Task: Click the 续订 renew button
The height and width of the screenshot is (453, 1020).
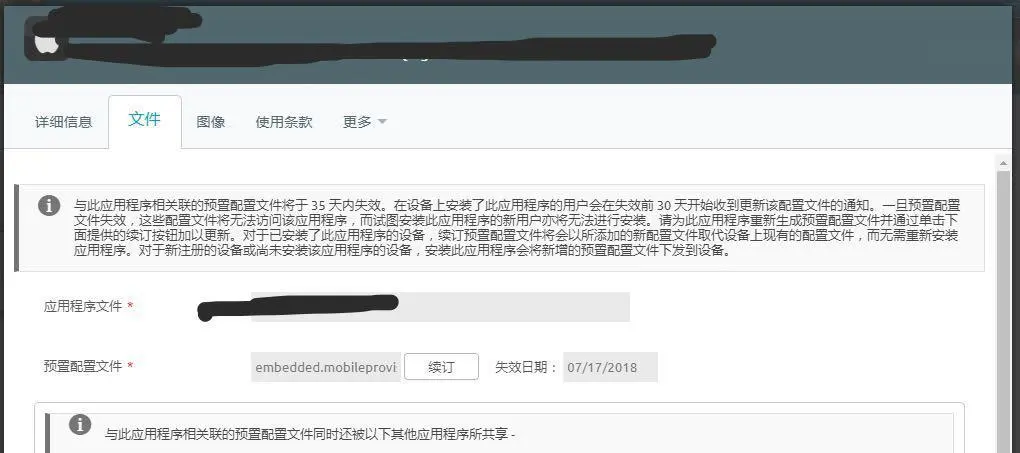Action: click(x=441, y=366)
